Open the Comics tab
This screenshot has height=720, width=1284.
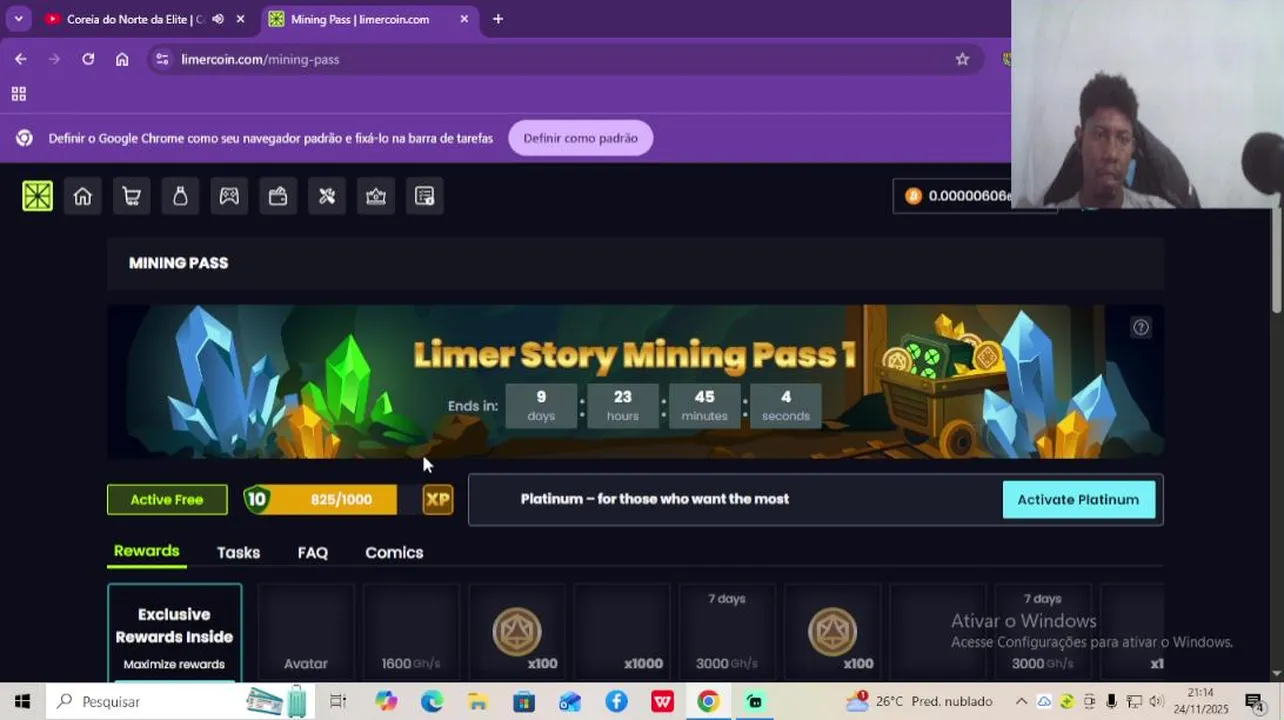point(394,552)
